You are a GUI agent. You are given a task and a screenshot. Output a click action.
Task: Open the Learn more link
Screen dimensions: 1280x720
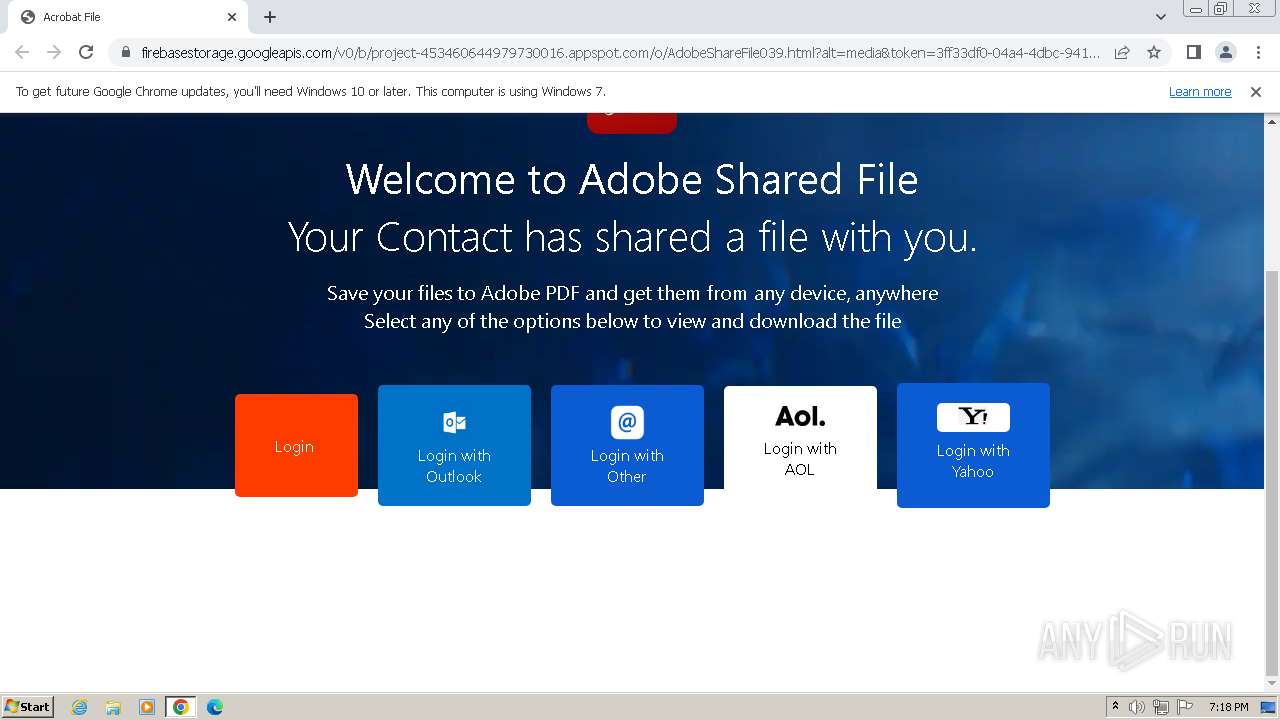click(x=1200, y=92)
